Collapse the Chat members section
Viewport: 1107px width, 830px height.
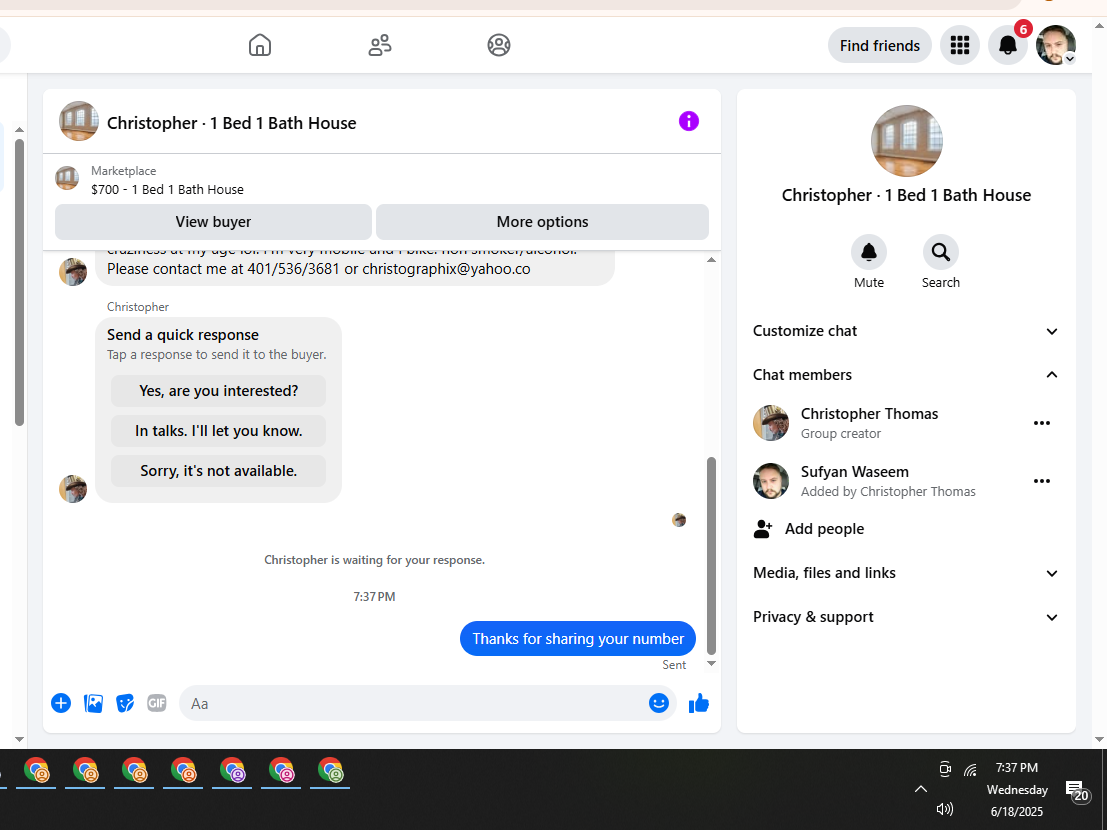(906, 375)
